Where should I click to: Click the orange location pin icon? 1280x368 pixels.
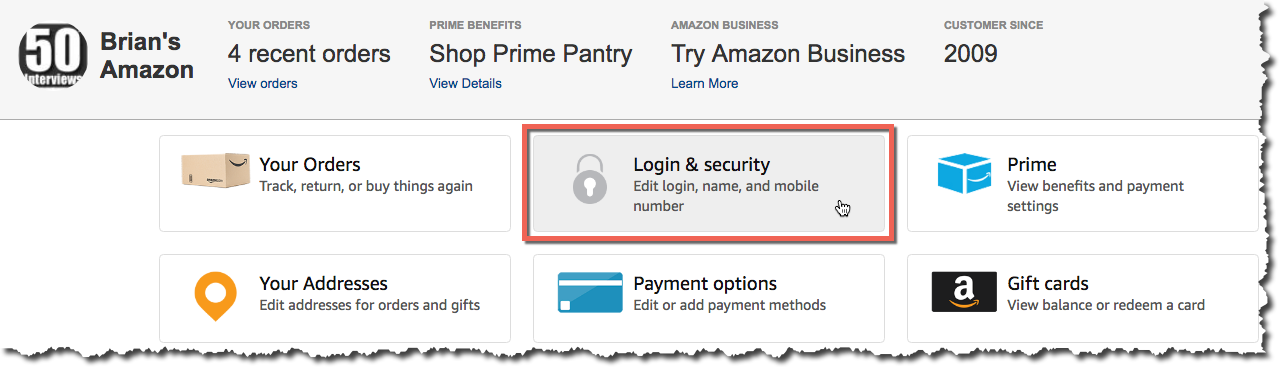click(215, 294)
